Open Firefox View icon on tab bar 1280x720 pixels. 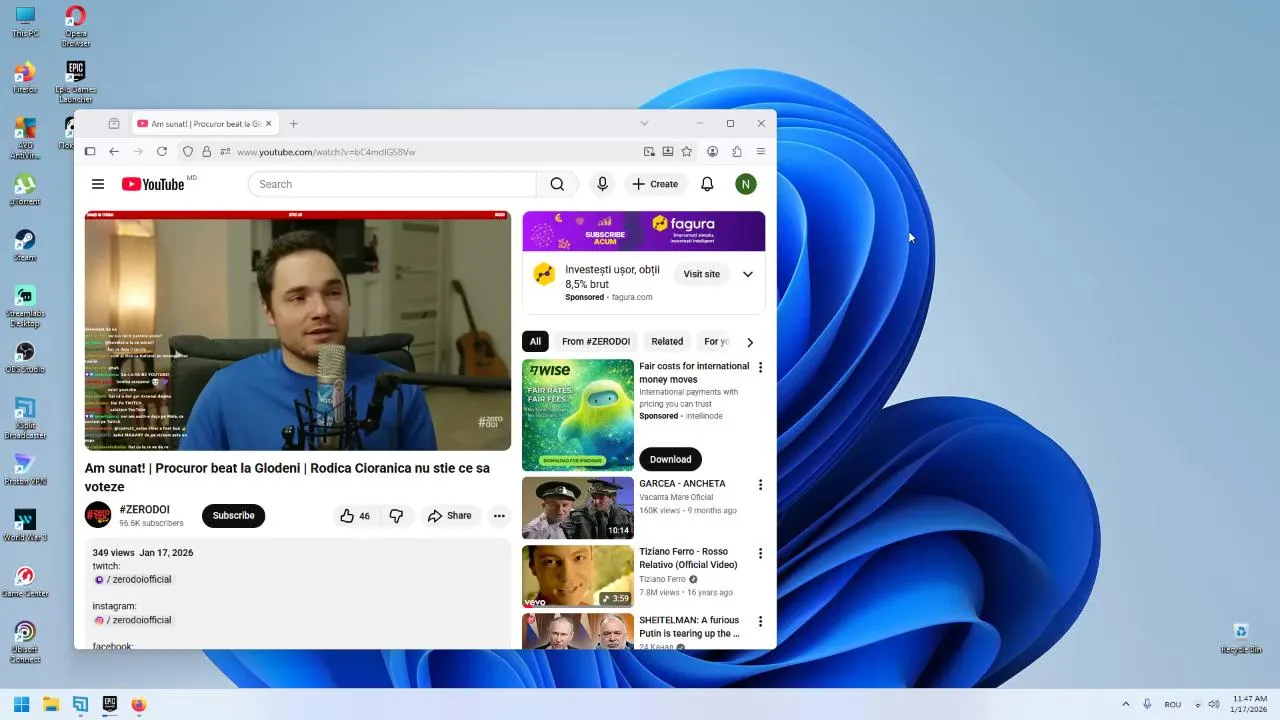click(114, 124)
